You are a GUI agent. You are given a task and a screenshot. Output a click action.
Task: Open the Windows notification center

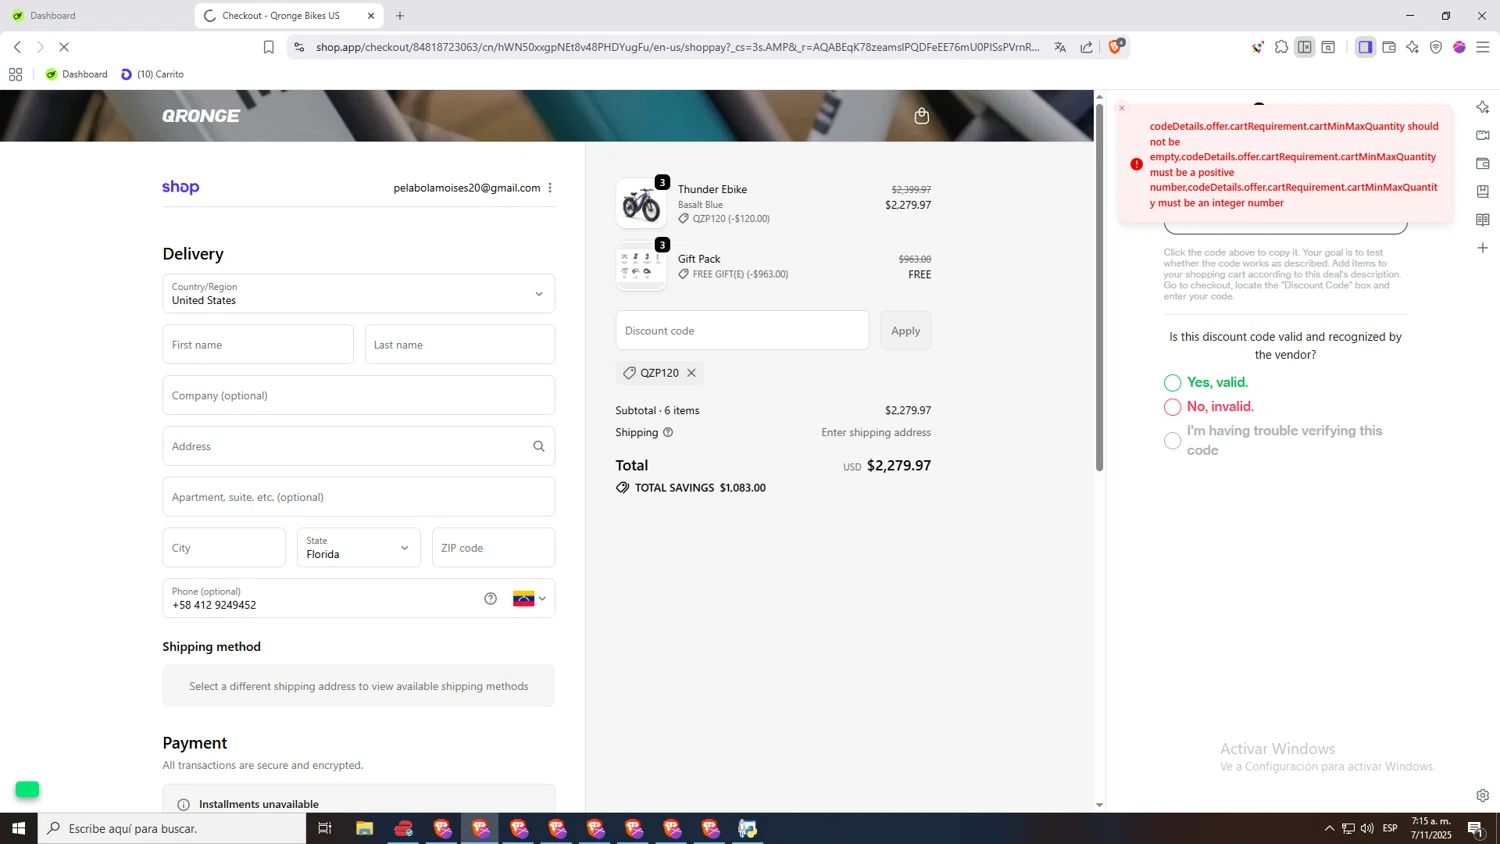click(x=1476, y=828)
